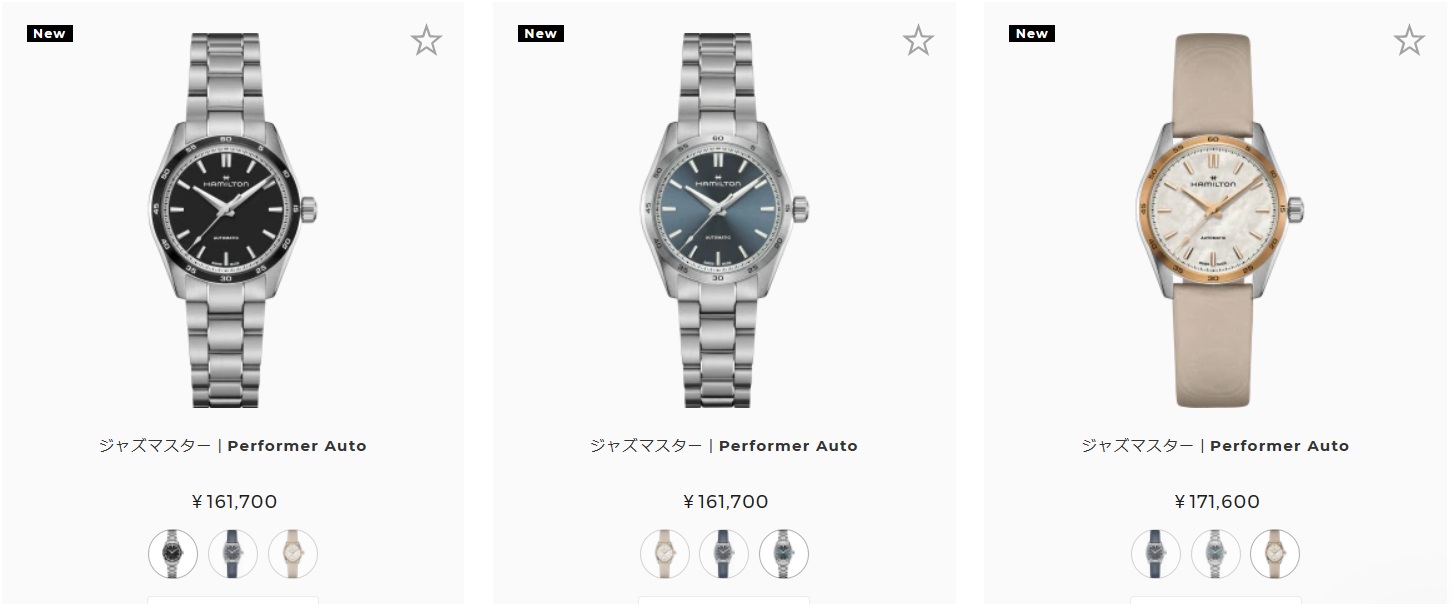This screenshot has width=1452, height=604.
Task: Select steel bracelet blue dial variant under second watch
Action: 784,553
